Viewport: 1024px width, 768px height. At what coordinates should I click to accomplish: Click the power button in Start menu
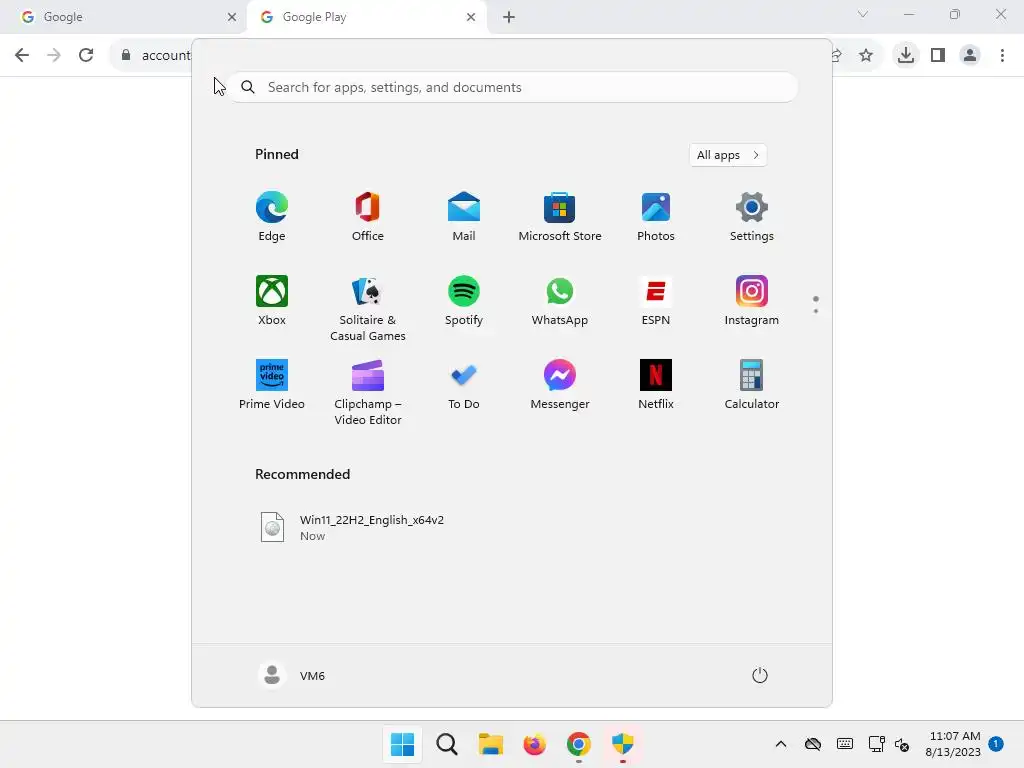tap(760, 675)
